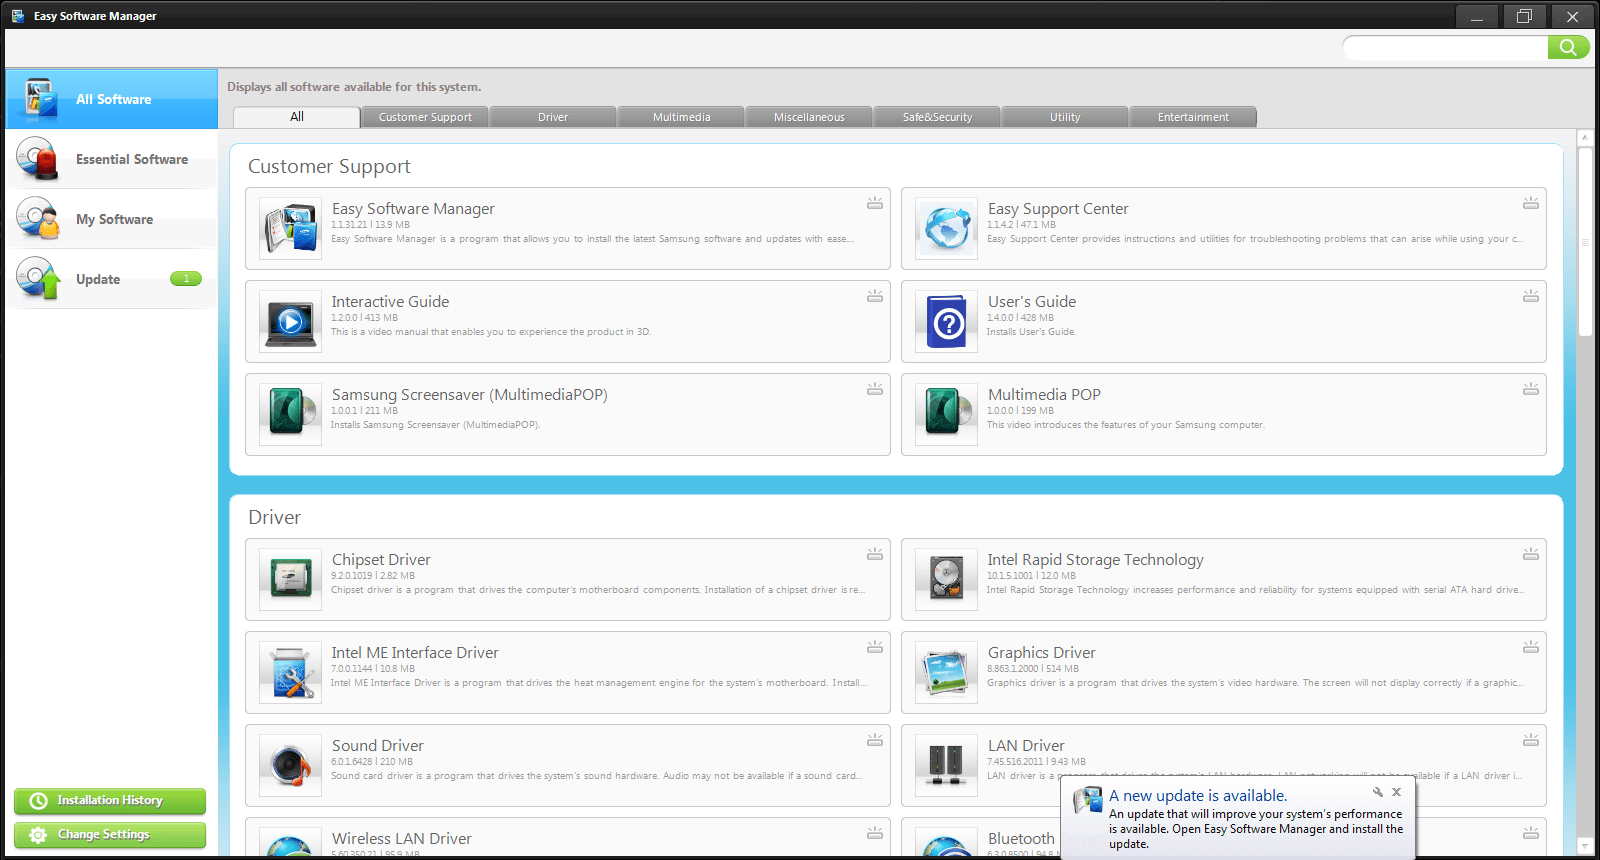Image resolution: width=1600 pixels, height=860 pixels.
Task: Click install icon on User's Guide card
Action: point(1531,296)
